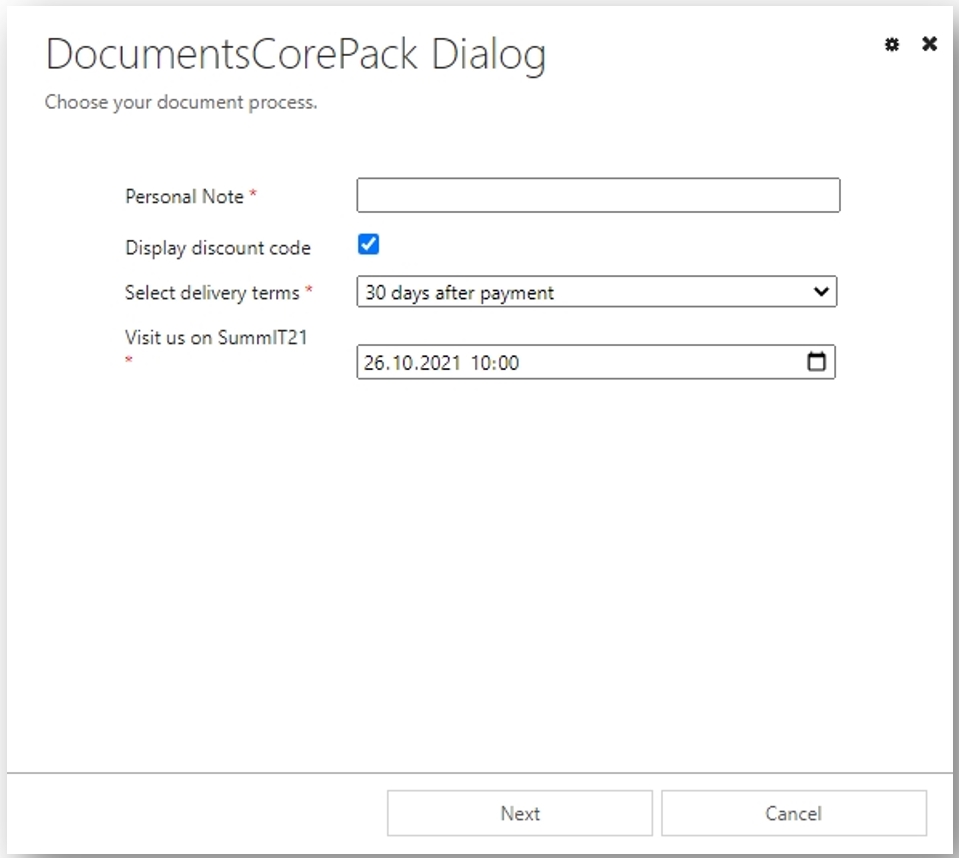
Task: Click the Personal Note label
Action: pos(185,196)
